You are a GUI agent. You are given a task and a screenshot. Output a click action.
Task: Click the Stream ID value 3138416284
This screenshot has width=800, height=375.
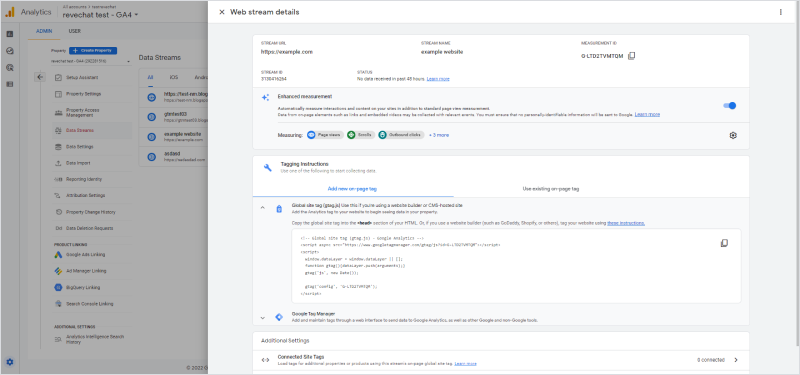(x=274, y=79)
